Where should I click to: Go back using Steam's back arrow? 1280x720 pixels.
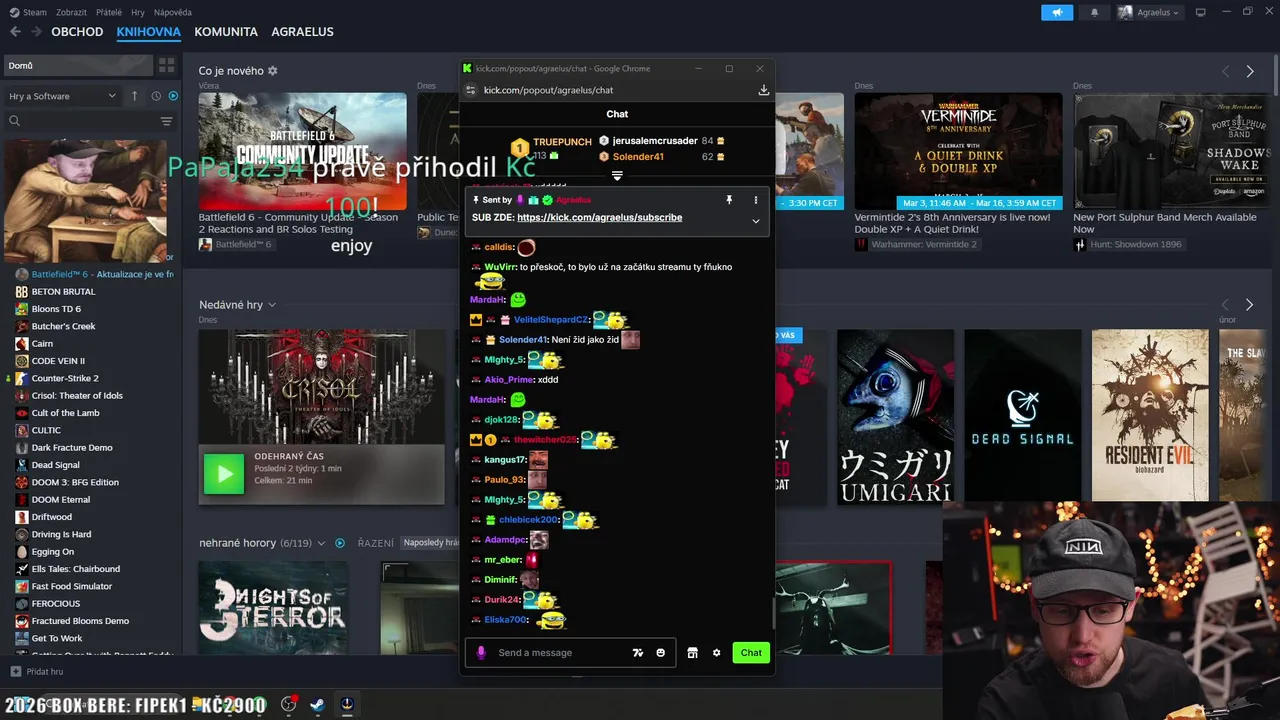pyautogui.click(x=15, y=32)
